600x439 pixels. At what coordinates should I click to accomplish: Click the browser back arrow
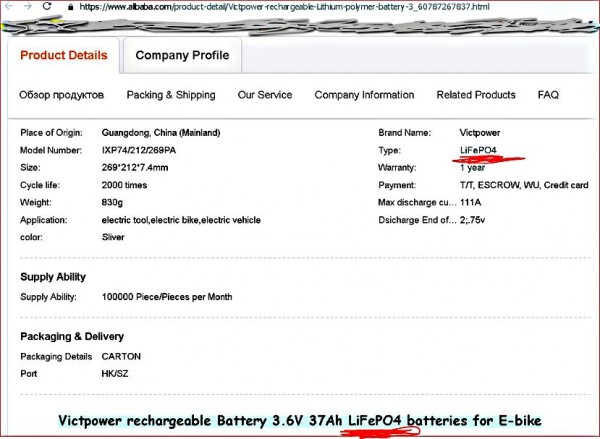[8, 6]
